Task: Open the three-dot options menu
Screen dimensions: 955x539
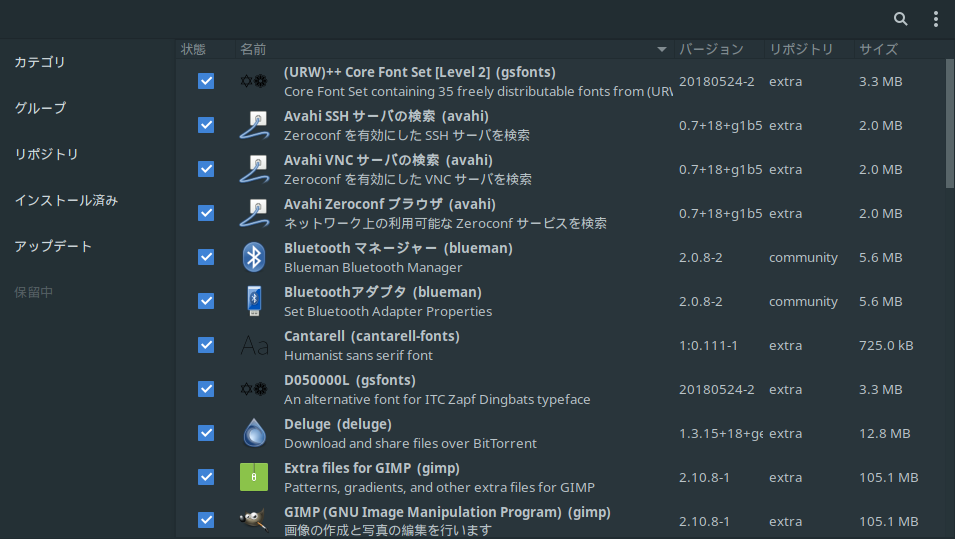Action: 936,19
